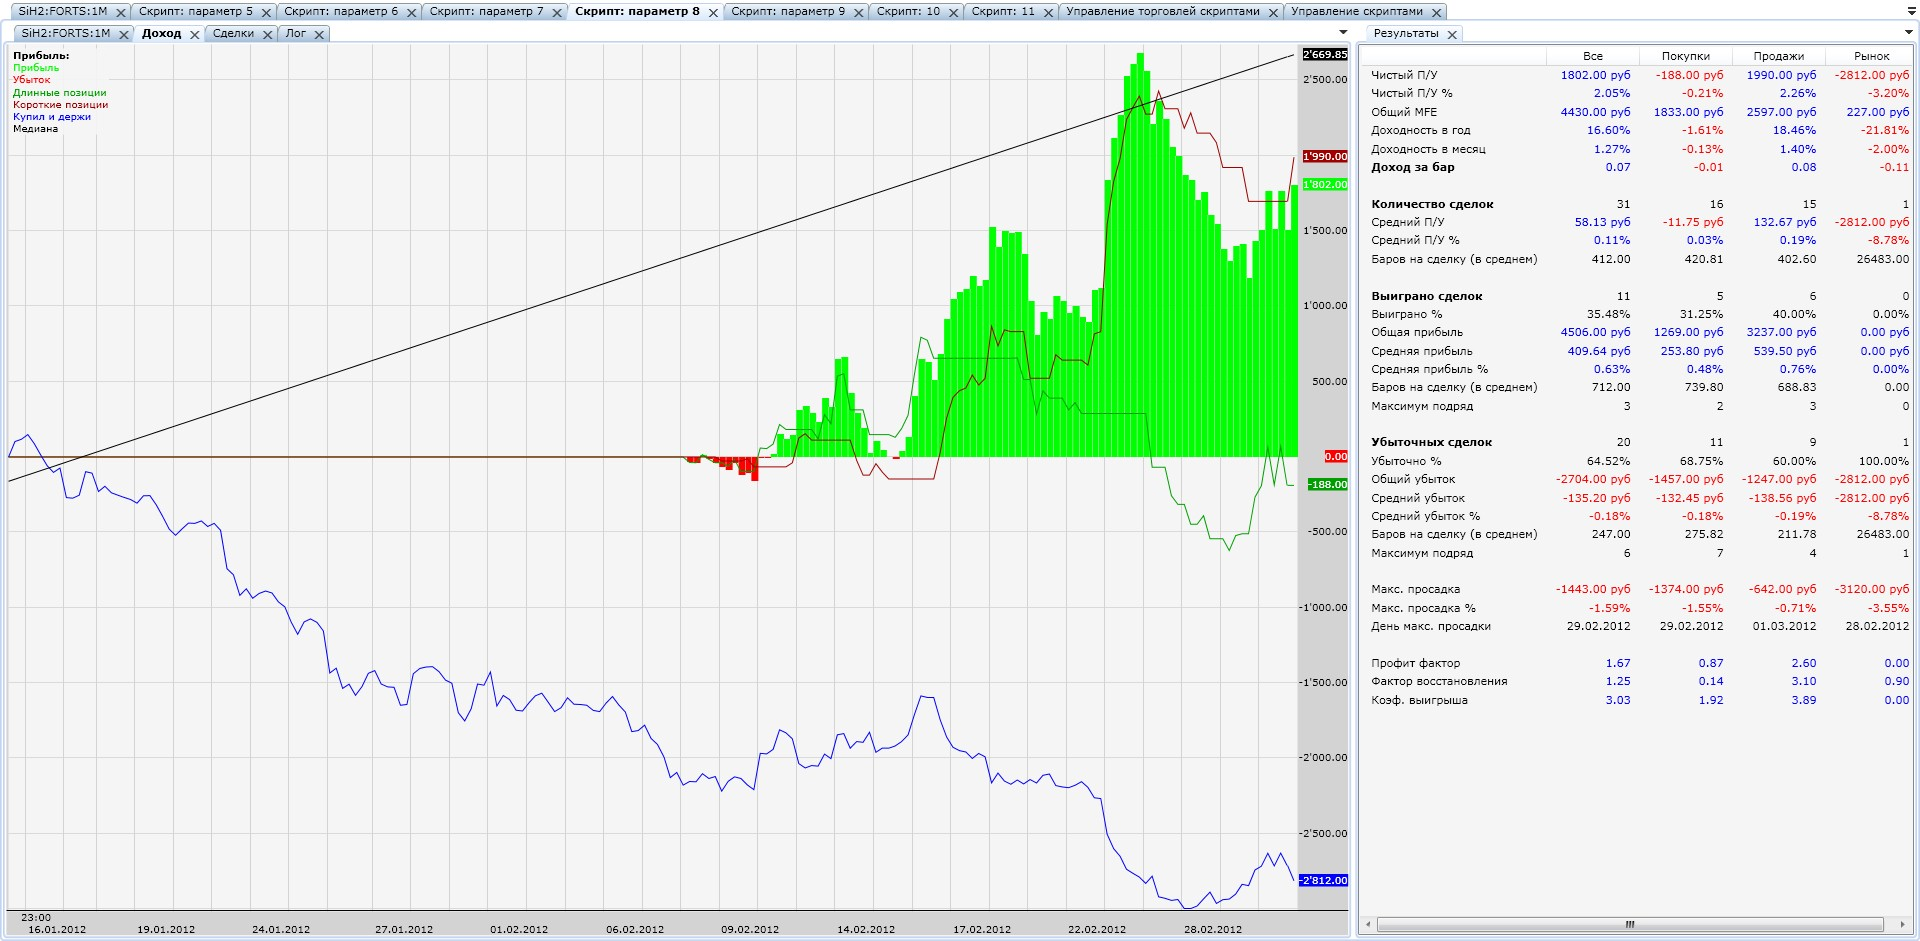1920x941 pixels.
Task: Click the results horizontal scrollbar thumb
Action: (x=1629, y=925)
